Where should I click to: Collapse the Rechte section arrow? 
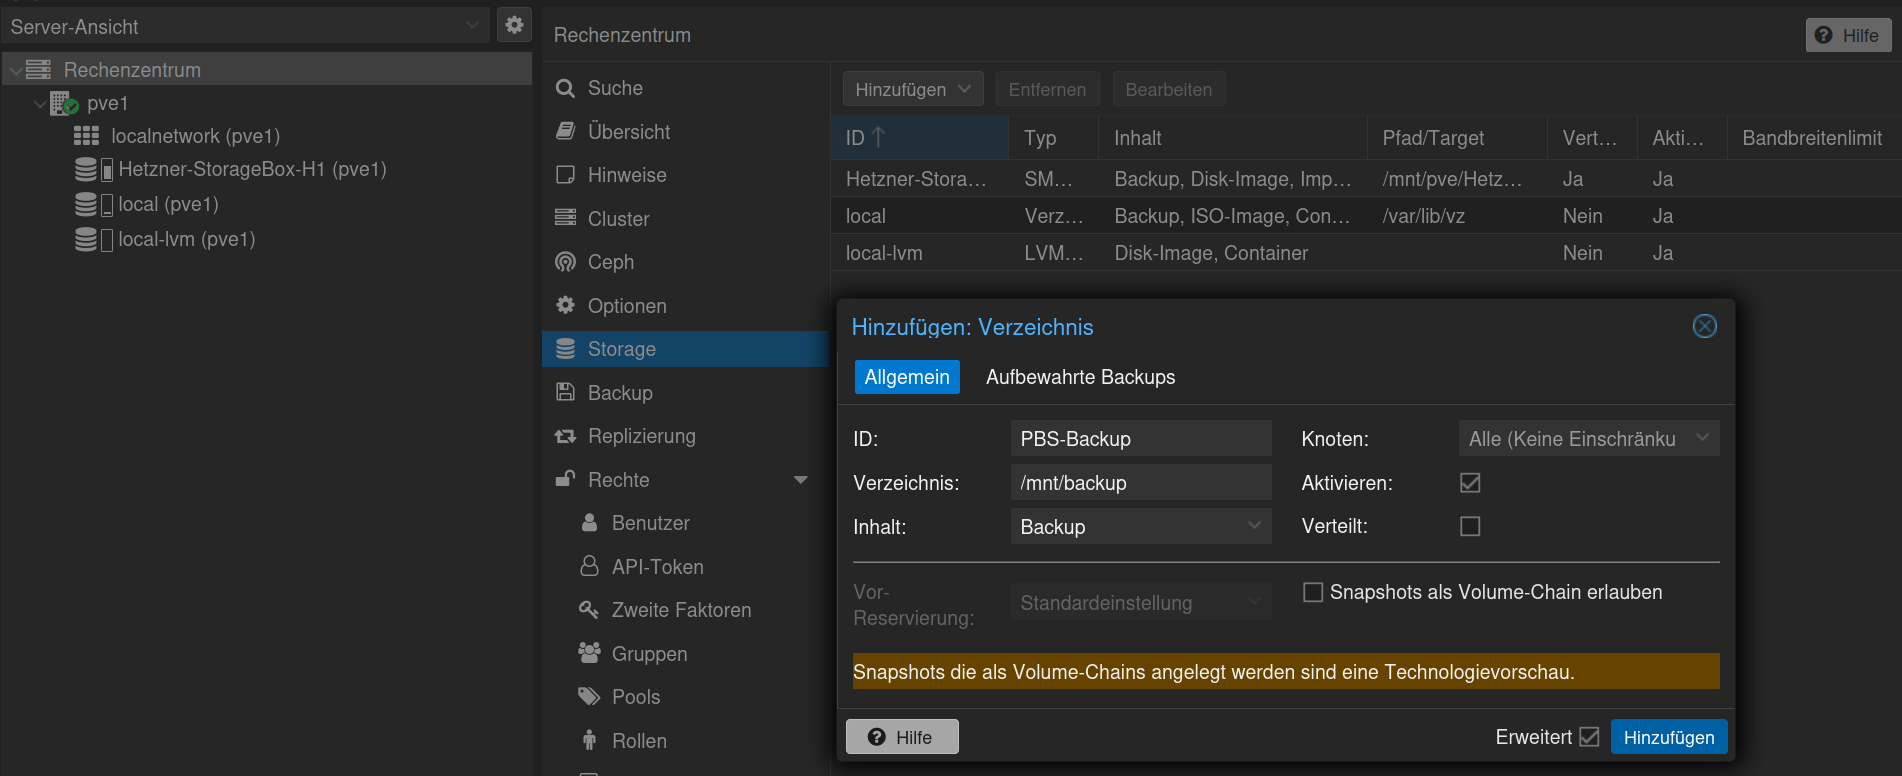(800, 480)
